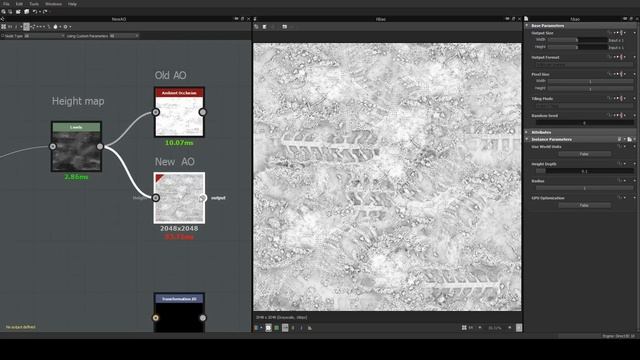Toggle the highlighted channel display button under the 2D view
This screenshot has width=640, height=360.
268,328
